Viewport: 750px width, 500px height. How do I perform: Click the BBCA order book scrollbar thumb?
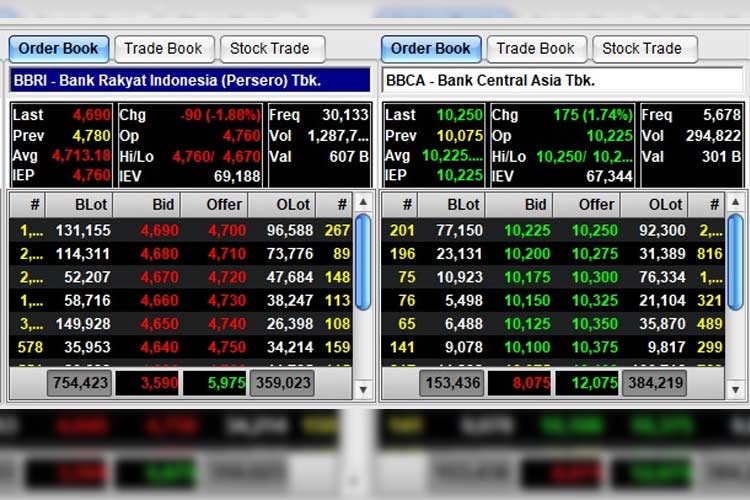[x=735, y=262]
